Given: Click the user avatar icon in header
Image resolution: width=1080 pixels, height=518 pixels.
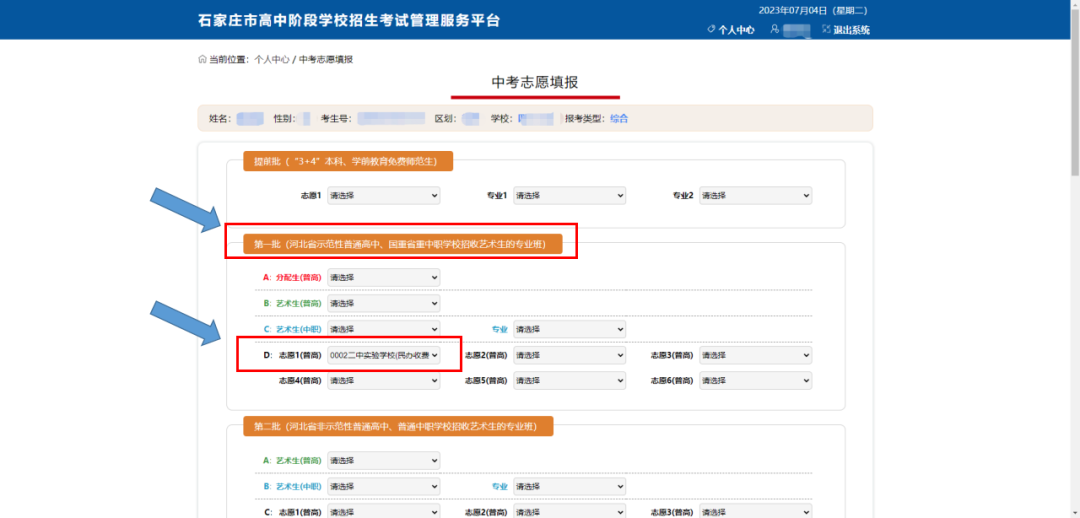Looking at the screenshot, I should point(775,30).
